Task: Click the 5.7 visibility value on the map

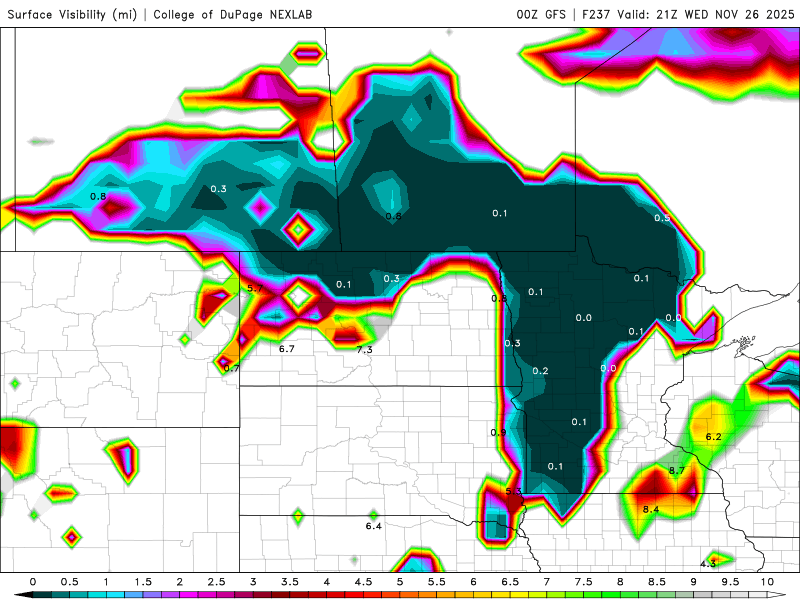Action: click(255, 288)
